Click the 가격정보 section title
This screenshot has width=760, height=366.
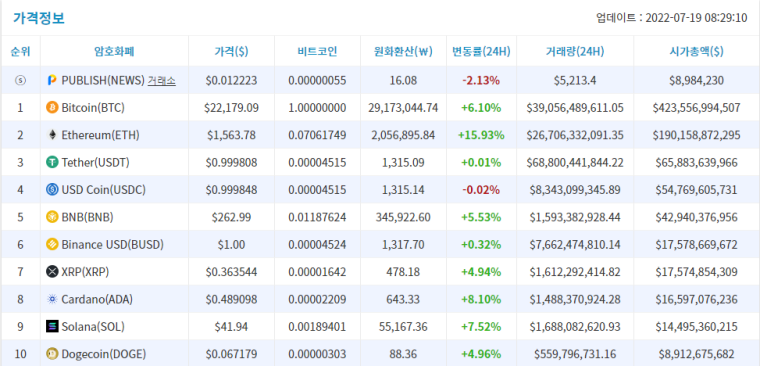39,18
